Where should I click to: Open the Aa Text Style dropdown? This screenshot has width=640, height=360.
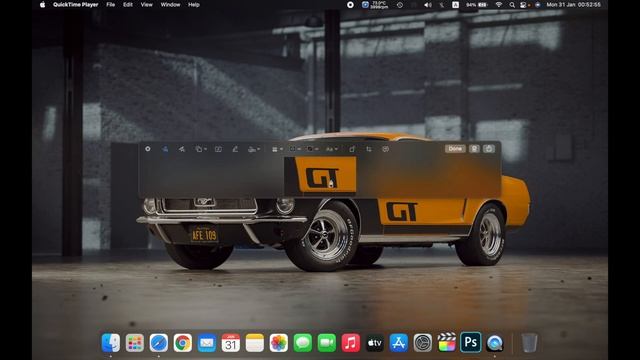click(x=331, y=149)
